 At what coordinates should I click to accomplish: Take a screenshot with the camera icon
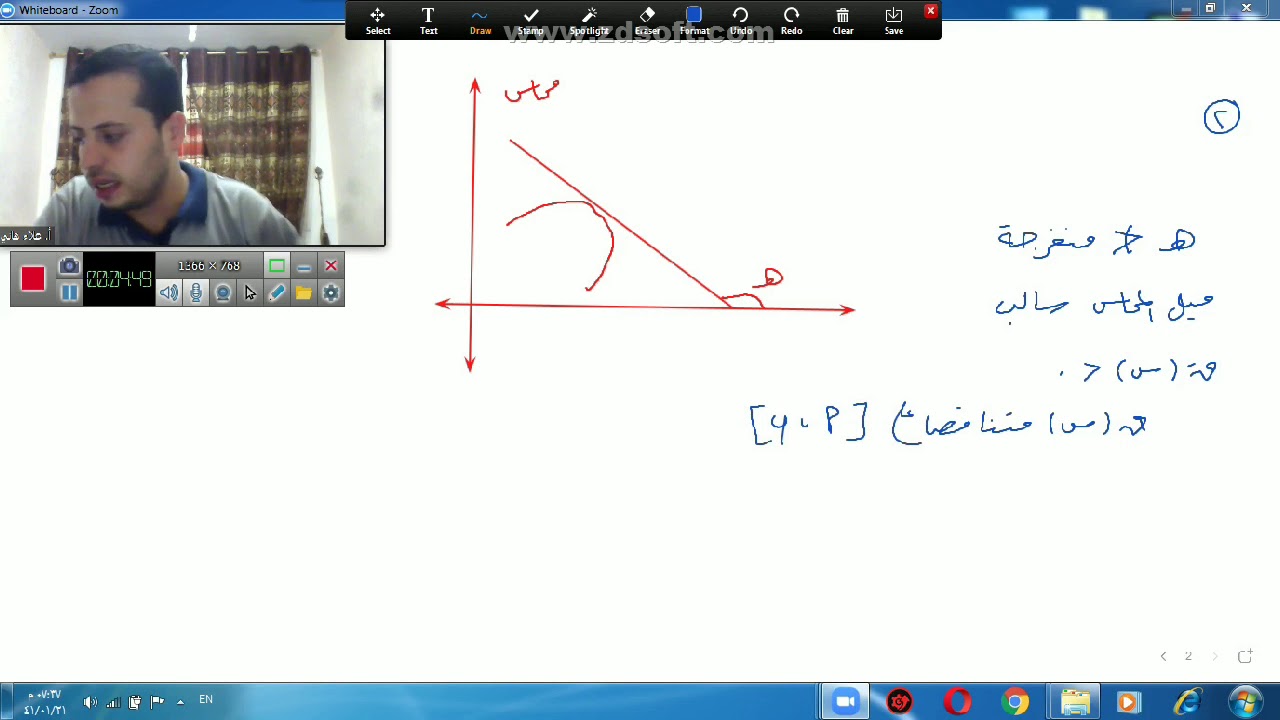tap(69, 267)
